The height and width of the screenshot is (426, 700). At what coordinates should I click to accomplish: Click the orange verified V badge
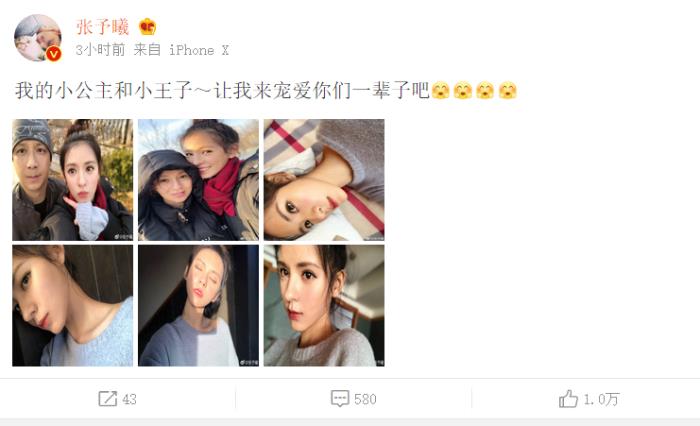coord(54,54)
